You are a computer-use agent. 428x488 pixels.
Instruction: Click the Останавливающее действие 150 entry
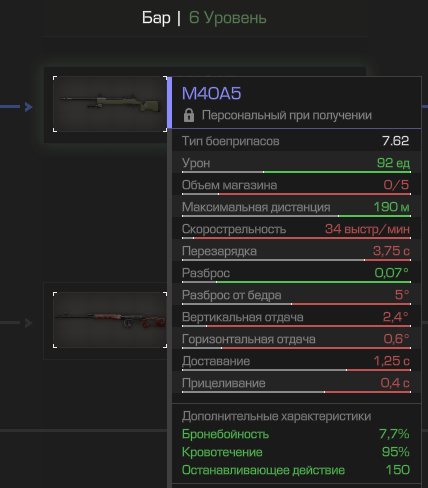[x=296, y=470]
